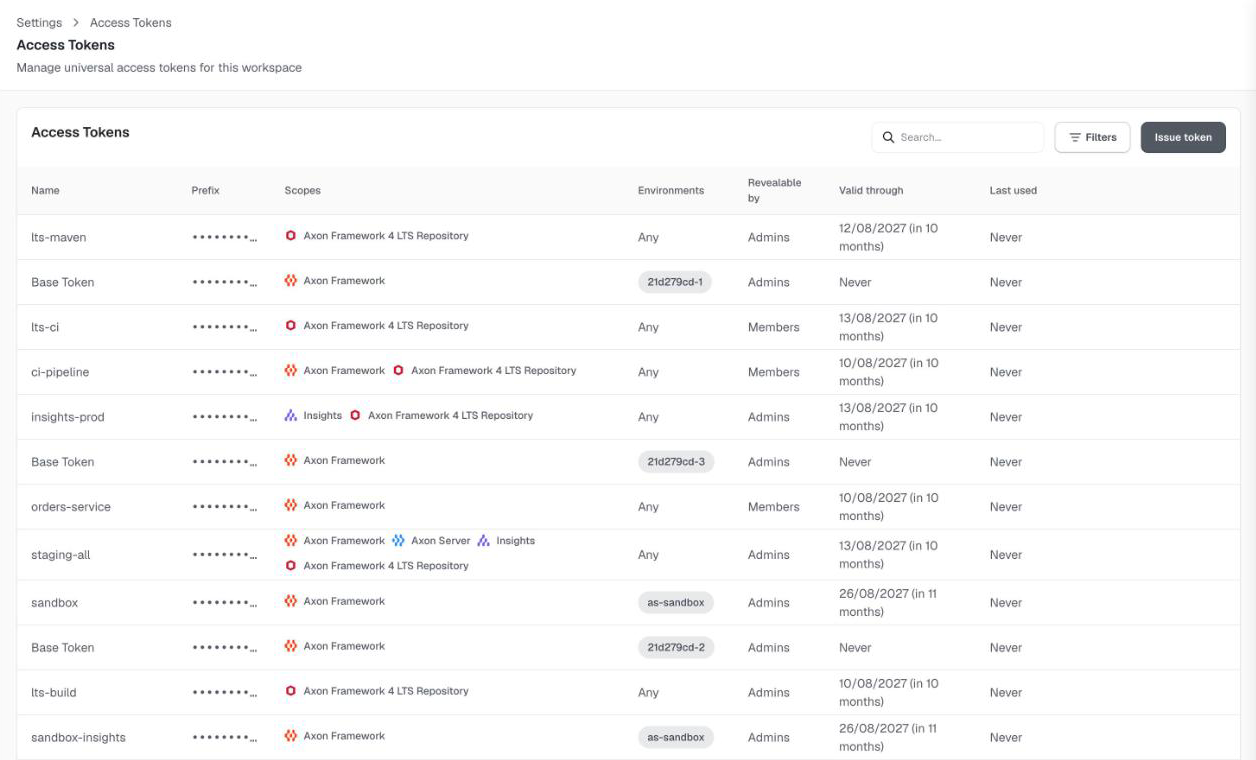The height and width of the screenshot is (760, 1256).
Task: Click Axon Framework icon in sandbox-insights row
Action: coord(291,736)
